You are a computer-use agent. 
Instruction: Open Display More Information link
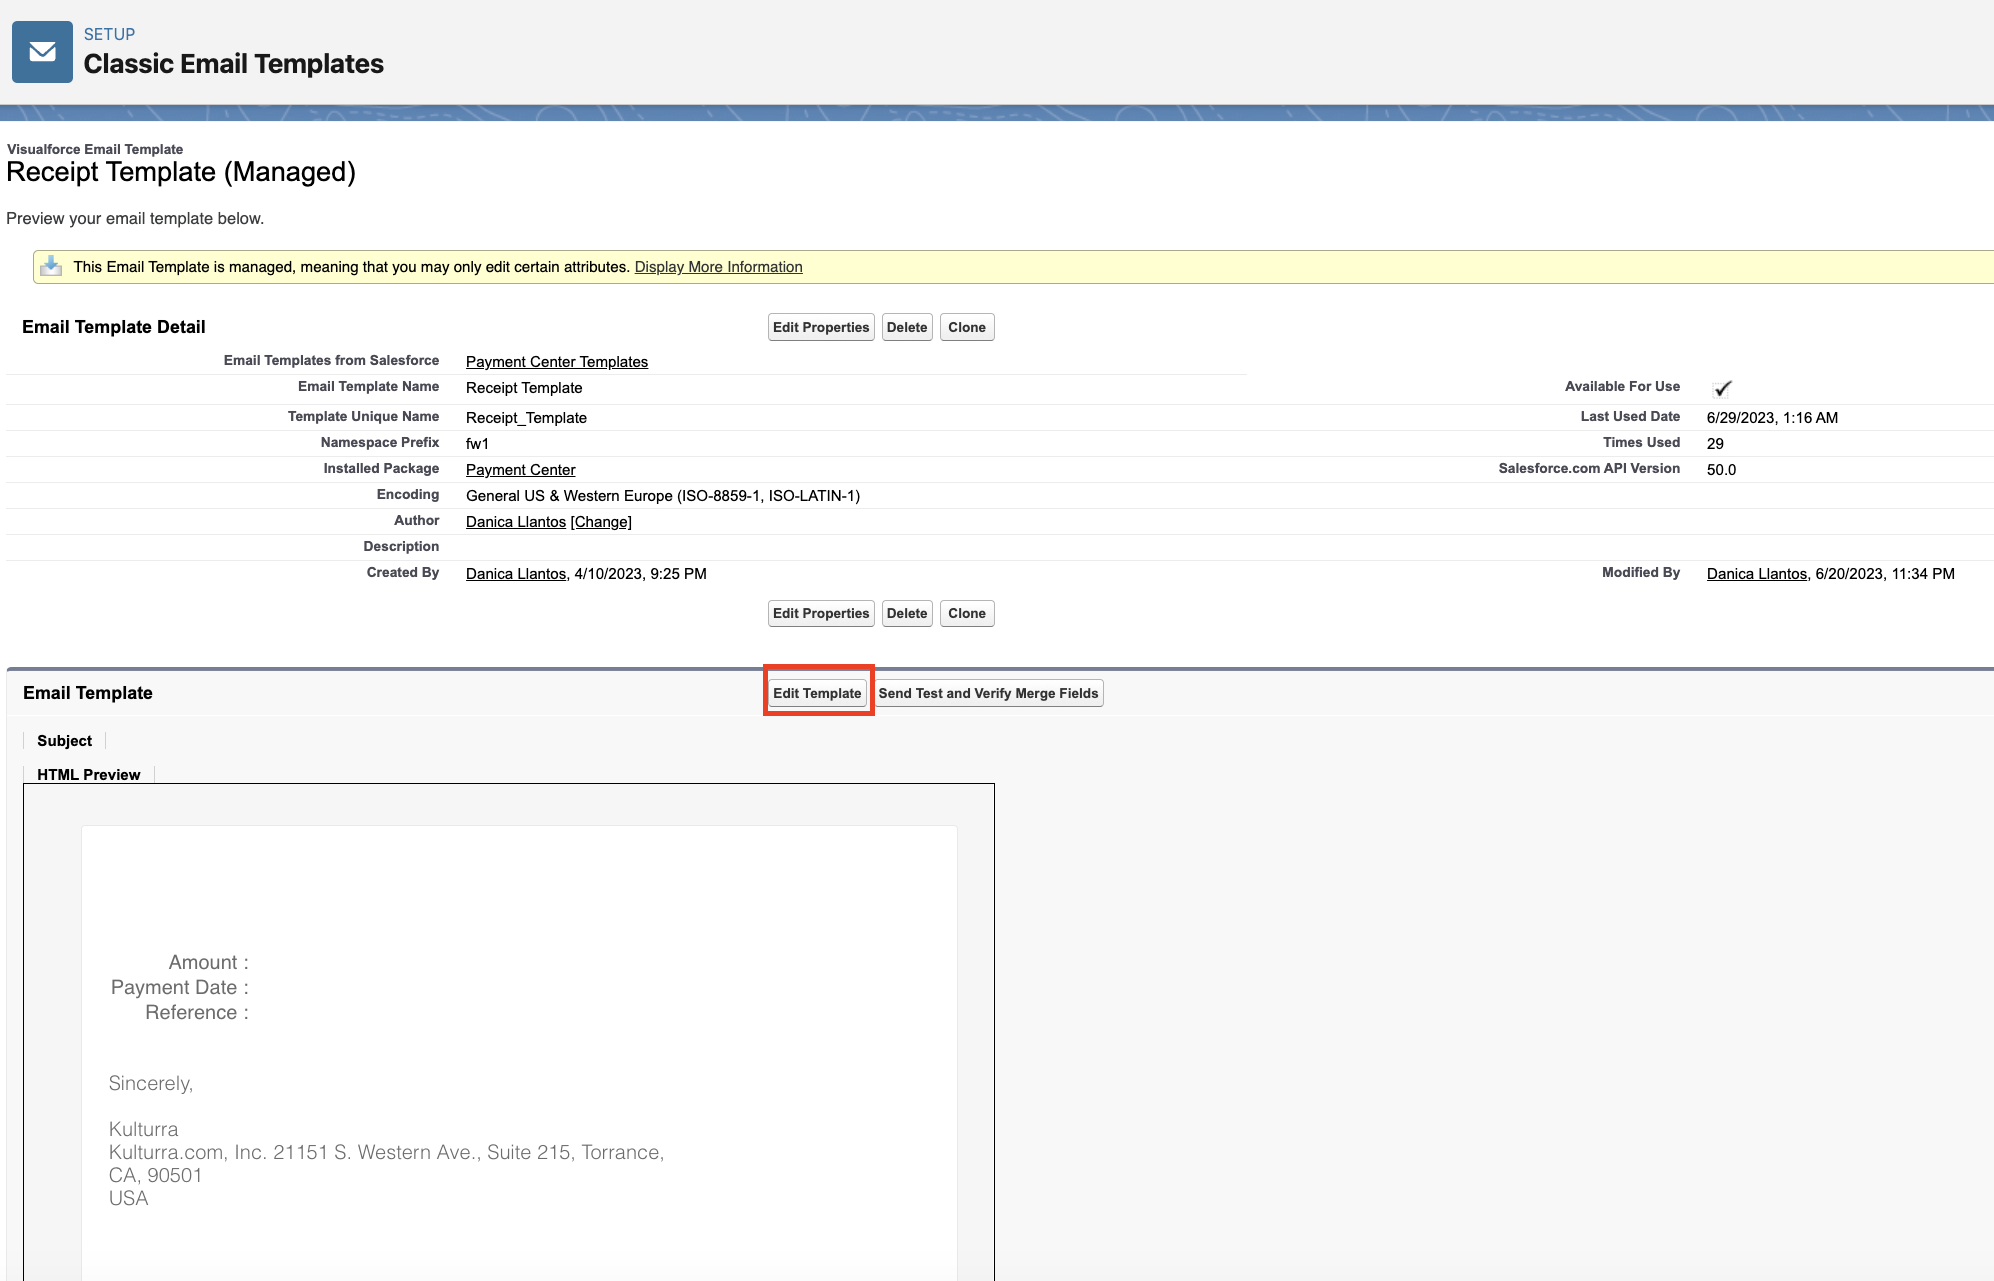click(x=718, y=267)
